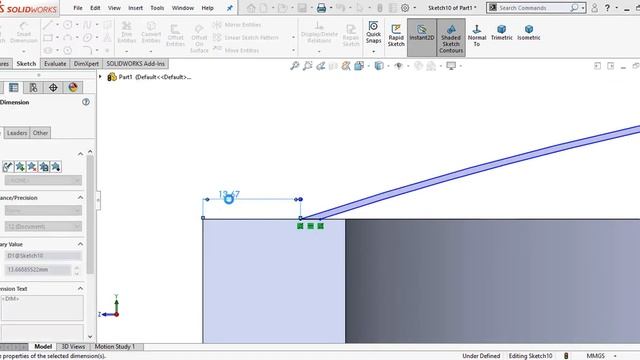This screenshot has width=640, height=360.
Task: Open the Window menu
Action: 182,8
